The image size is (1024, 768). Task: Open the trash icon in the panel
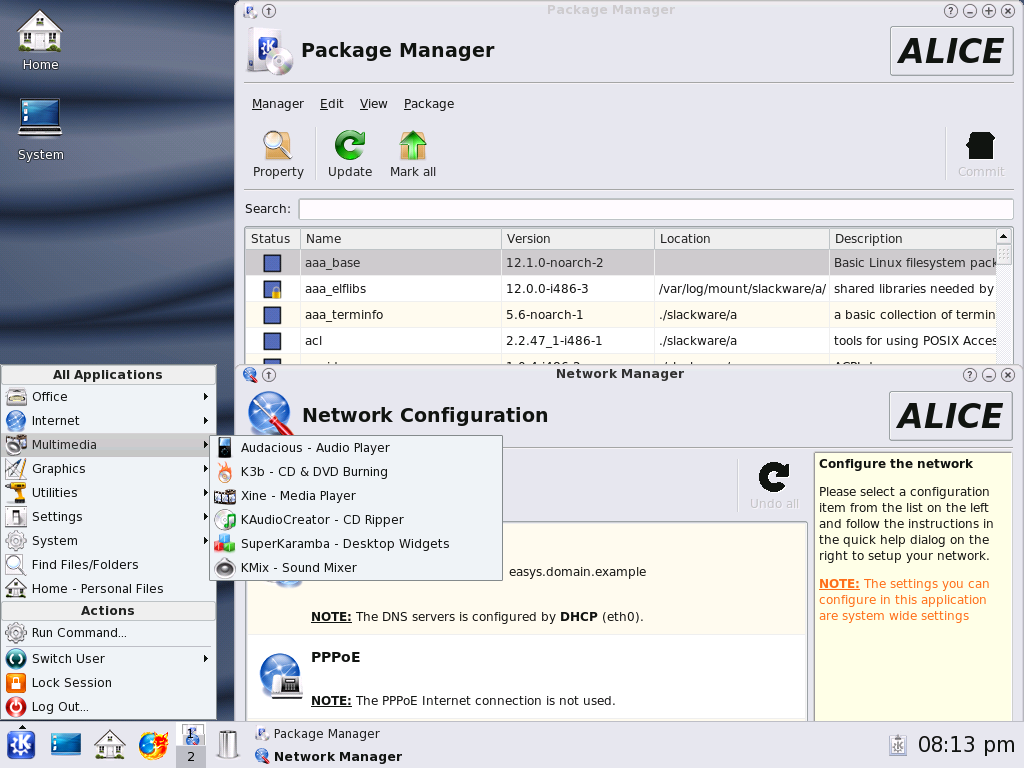228,744
